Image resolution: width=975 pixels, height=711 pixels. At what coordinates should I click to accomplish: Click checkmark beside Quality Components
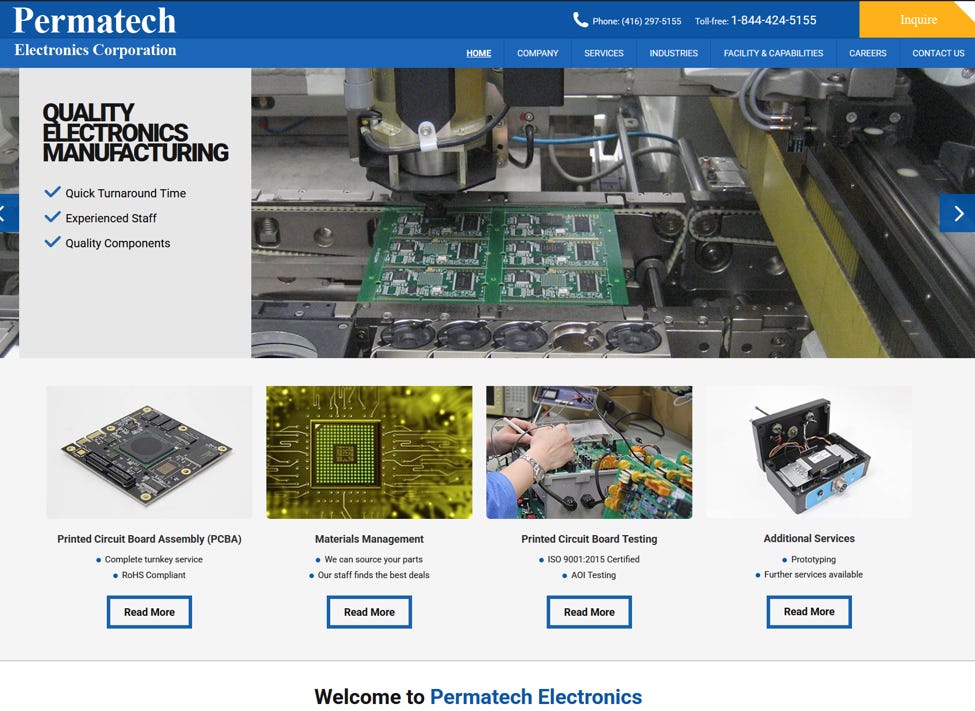(53, 241)
